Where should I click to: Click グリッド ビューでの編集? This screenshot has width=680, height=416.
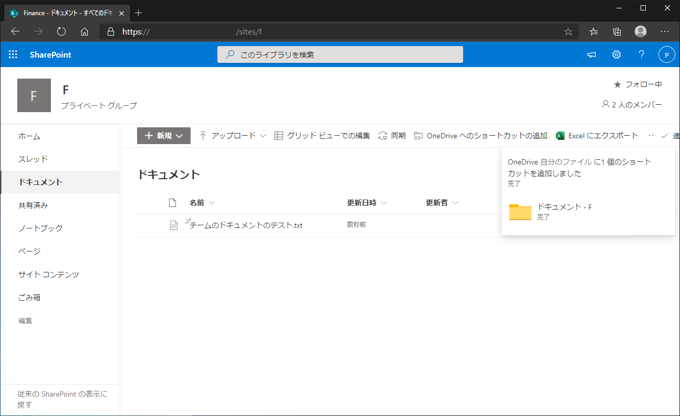(322, 136)
